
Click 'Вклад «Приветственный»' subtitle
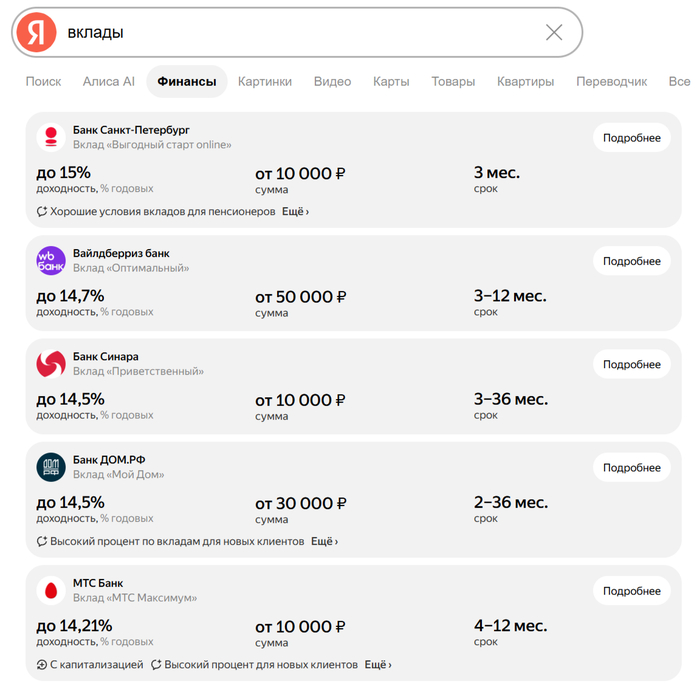pyautogui.click(x=138, y=371)
